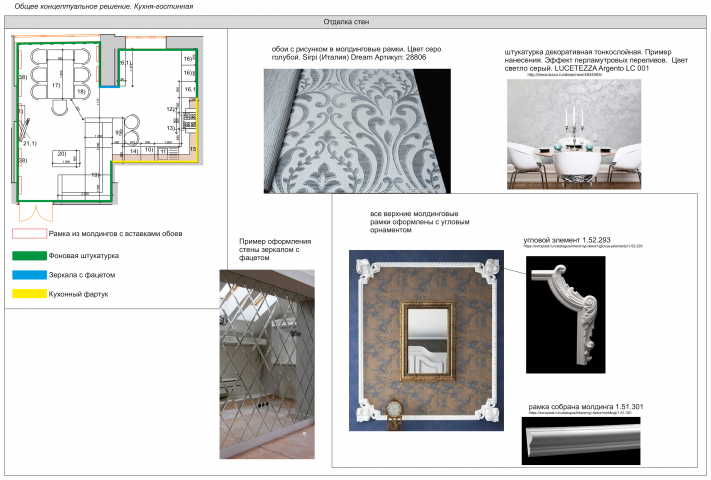Select the все верхние молдинговые рамки caption
This screenshot has width=711, height=480.
click(x=419, y=222)
